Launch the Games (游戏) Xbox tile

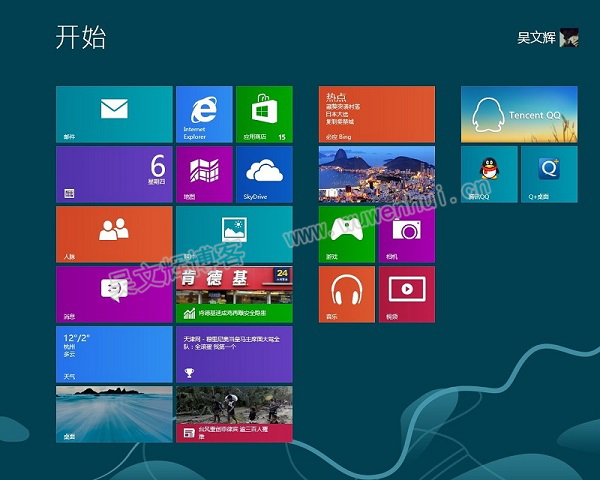pos(347,234)
